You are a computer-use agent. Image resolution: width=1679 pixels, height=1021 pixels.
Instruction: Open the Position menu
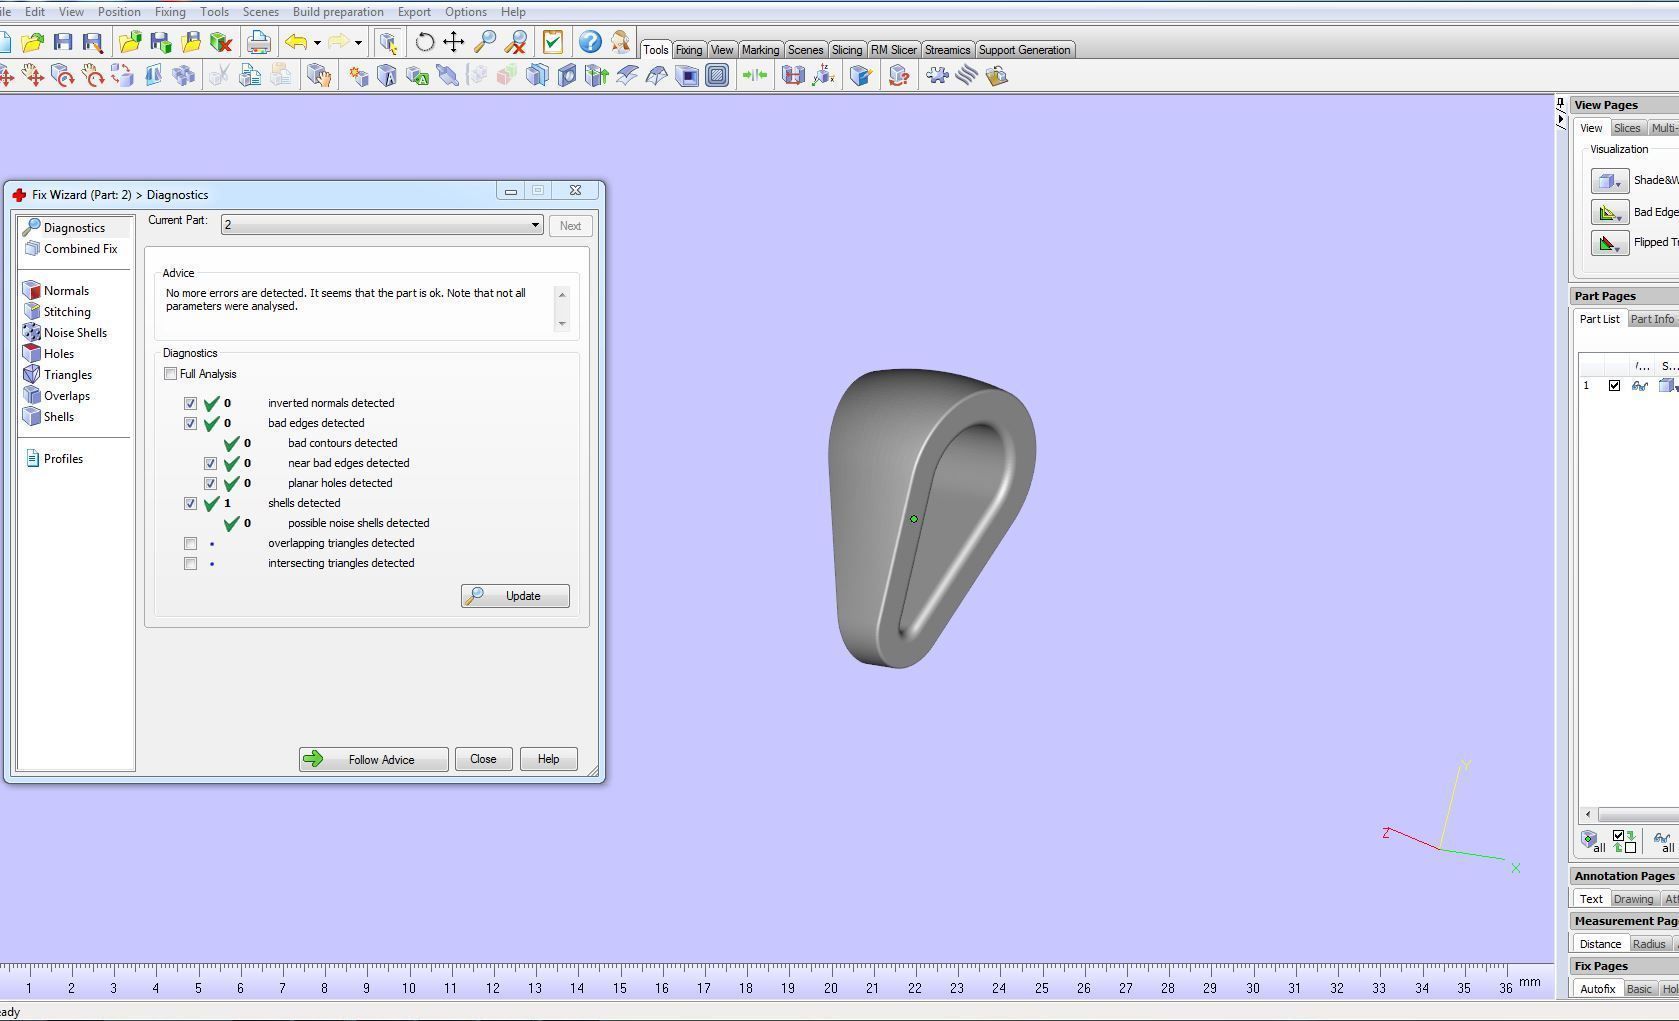click(119, 12)
